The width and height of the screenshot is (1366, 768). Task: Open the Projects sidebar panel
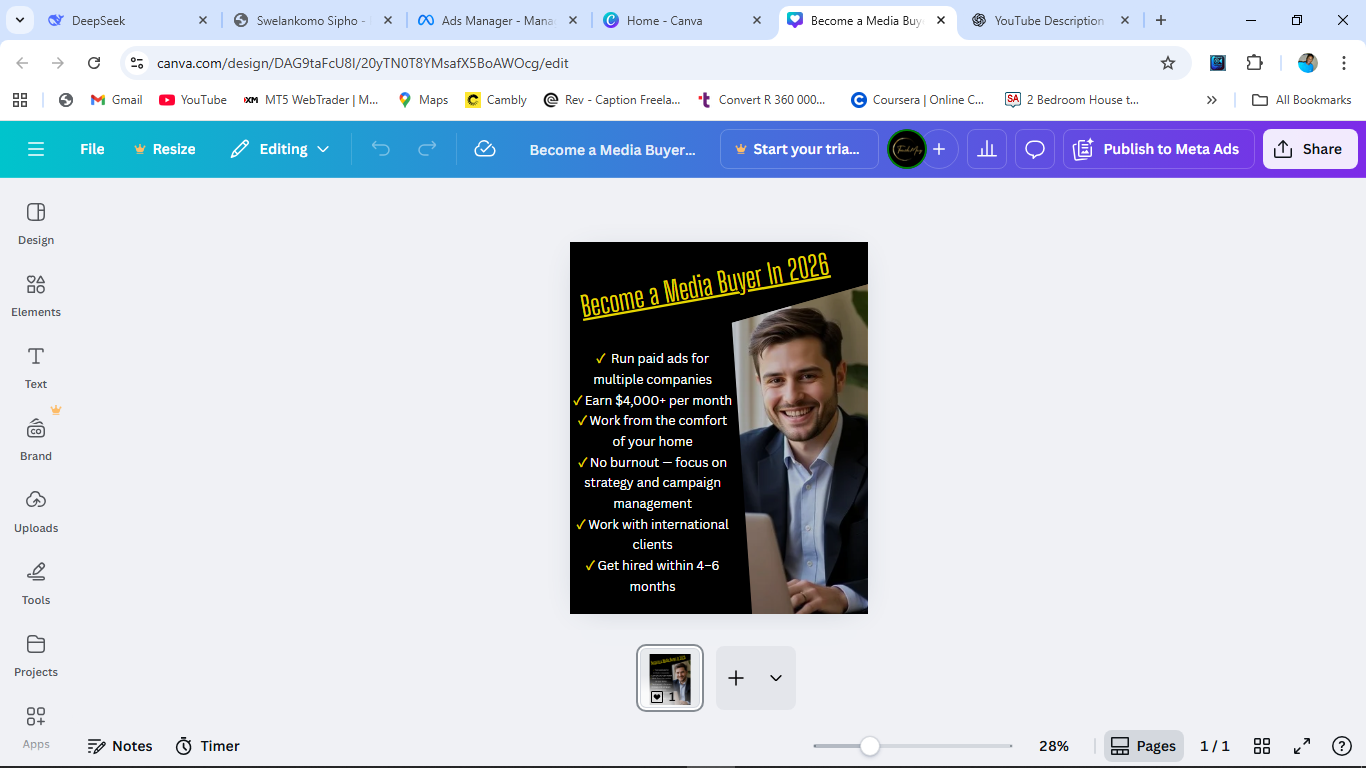coord(36,655)
